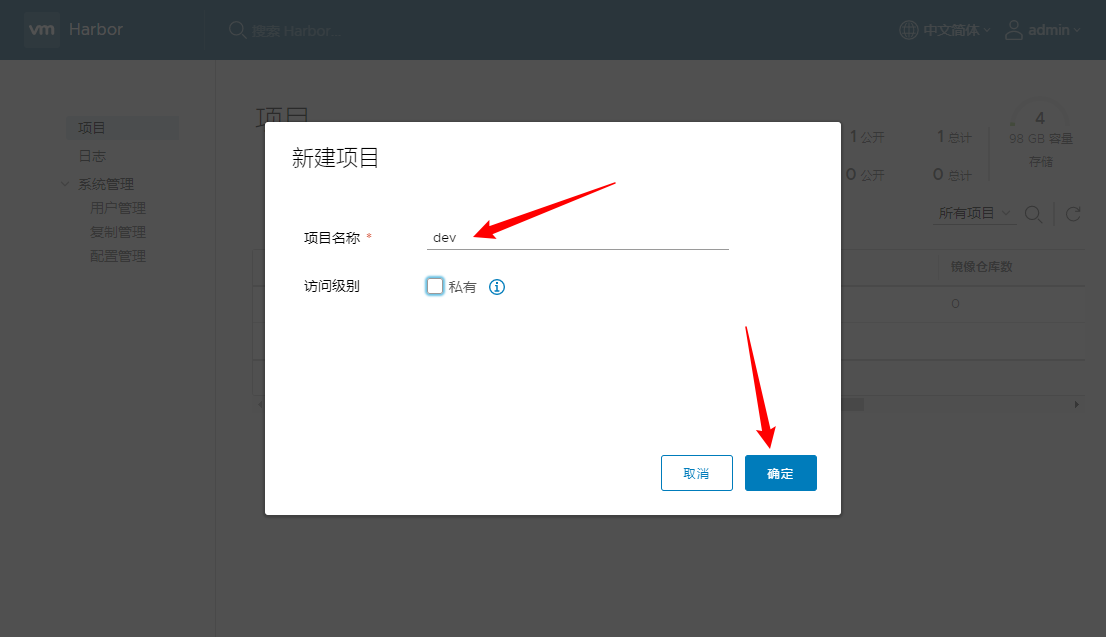Click the scroll right arrow of project table
Screen dimensions: 1106x637
1076,404
